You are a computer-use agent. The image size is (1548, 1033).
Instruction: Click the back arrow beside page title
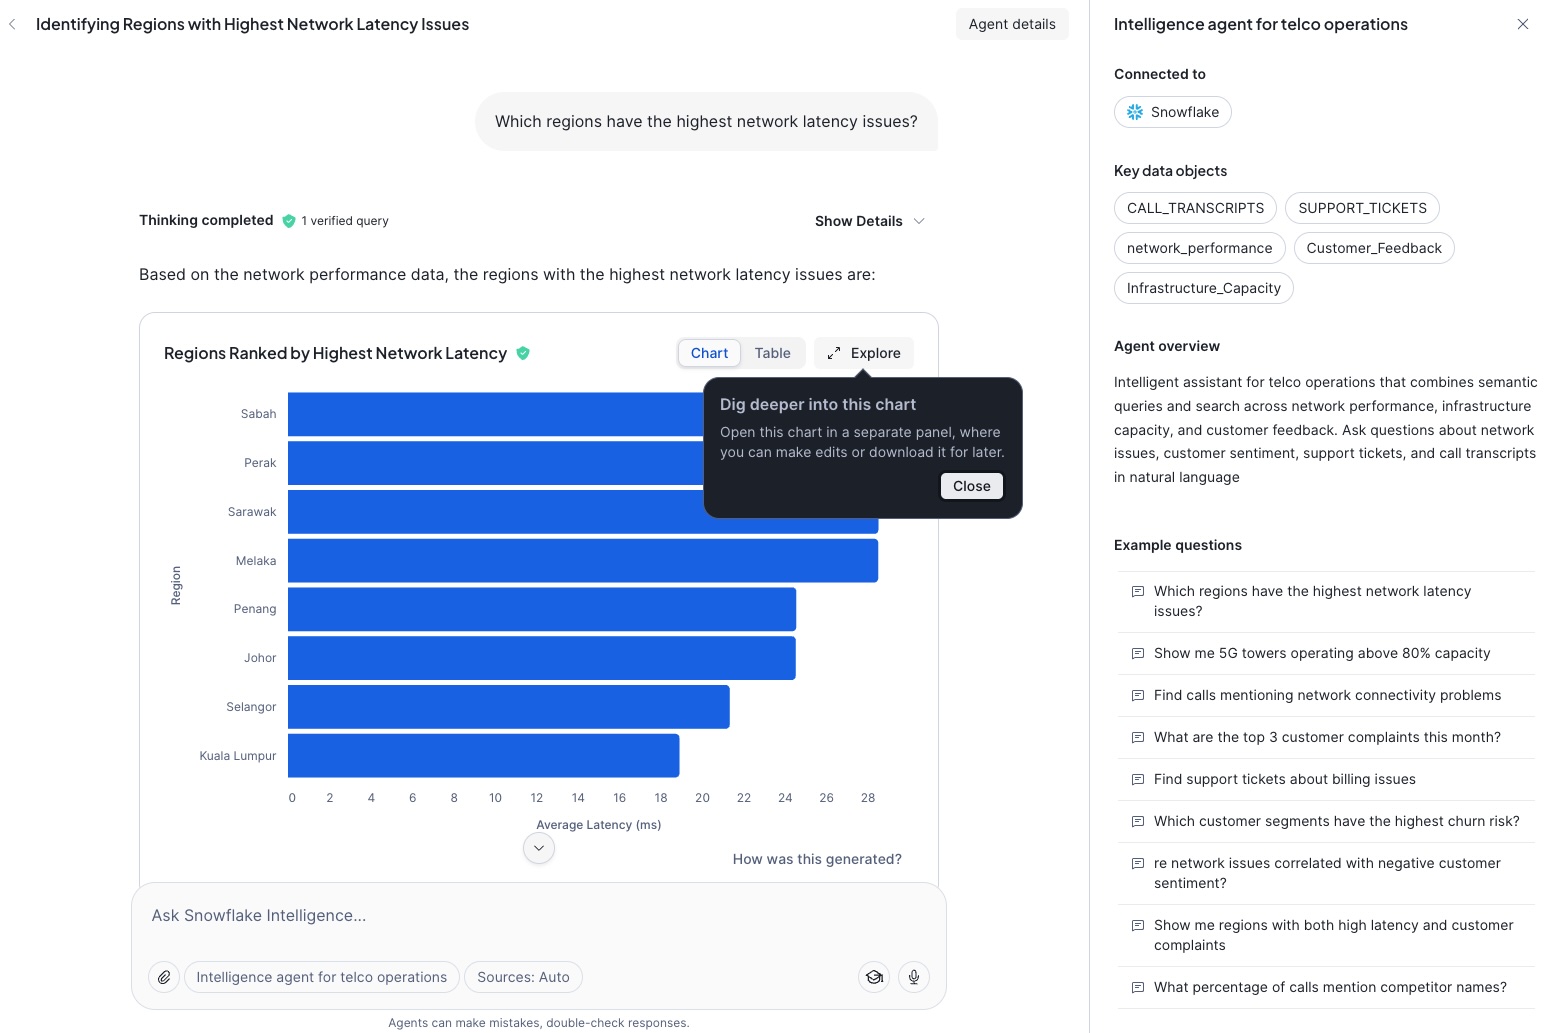(x=12, y=24)
